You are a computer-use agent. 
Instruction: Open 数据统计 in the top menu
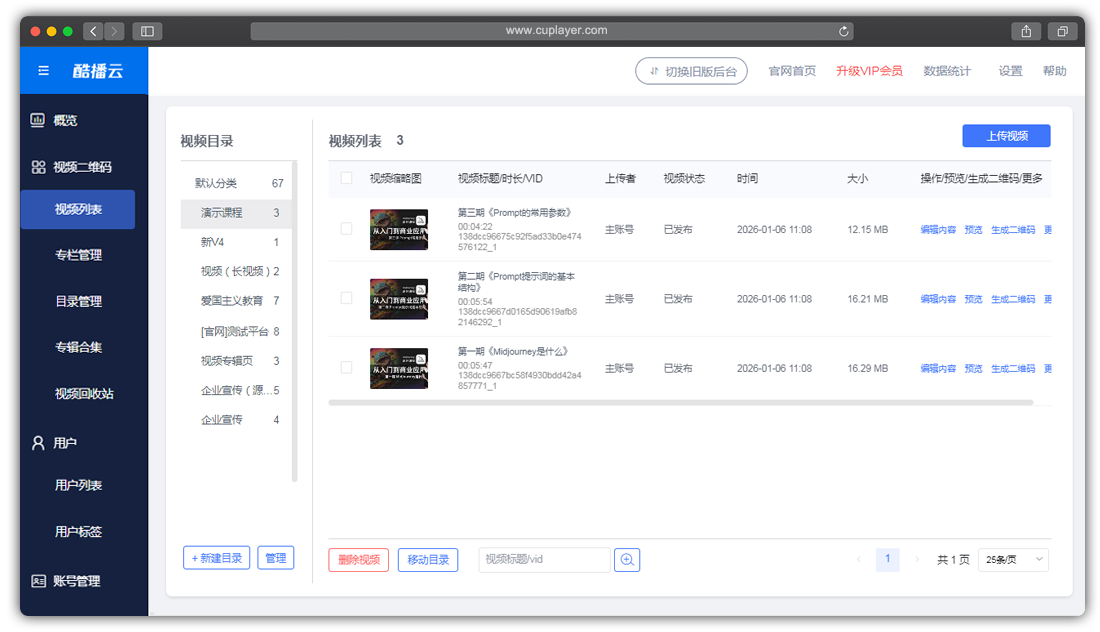tap(947, 71)
